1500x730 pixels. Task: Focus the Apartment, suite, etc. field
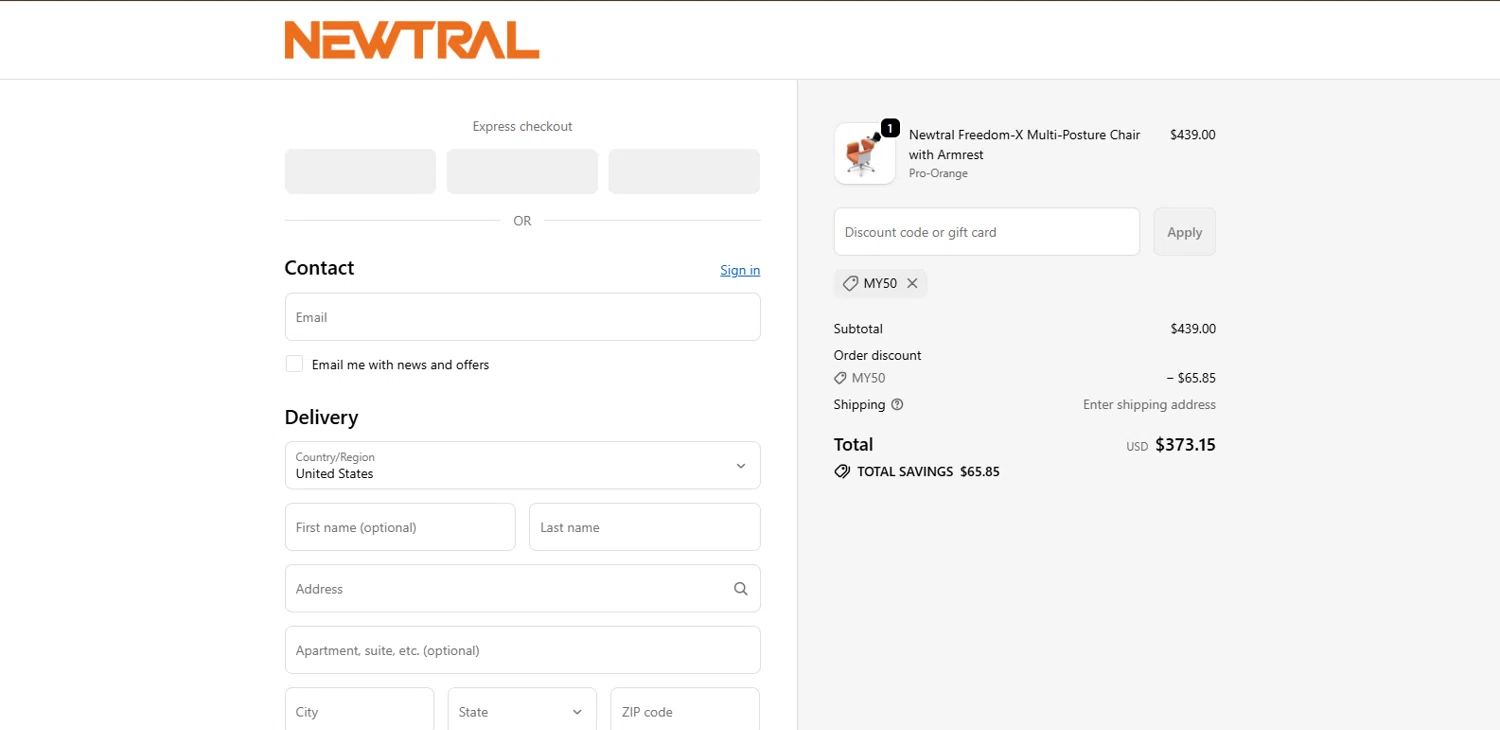pyautogui.click(x=522, y=650)
